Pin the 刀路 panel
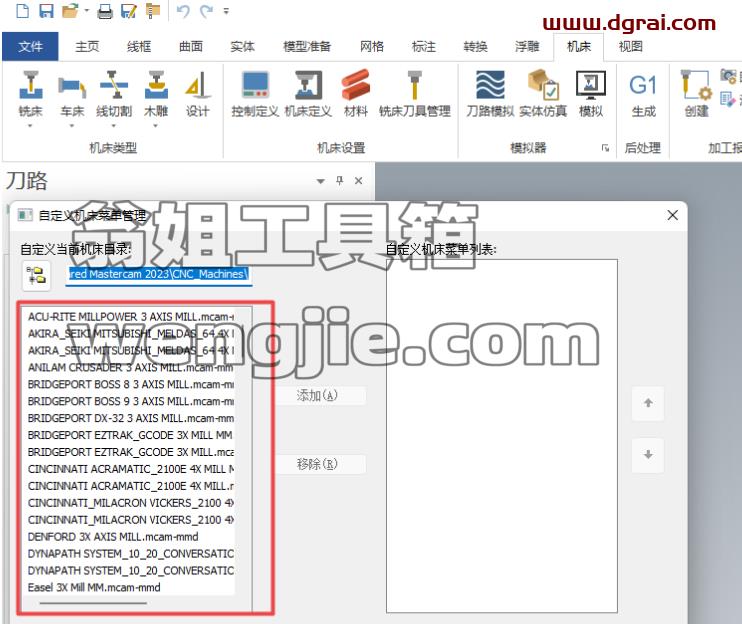The image size is (742, 624). tap(339, 180)
